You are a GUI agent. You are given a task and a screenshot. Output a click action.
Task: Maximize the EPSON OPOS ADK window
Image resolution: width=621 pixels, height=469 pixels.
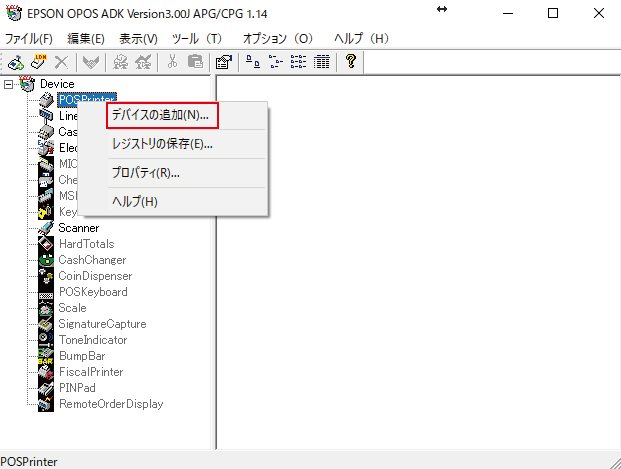[x=553, y=13]
